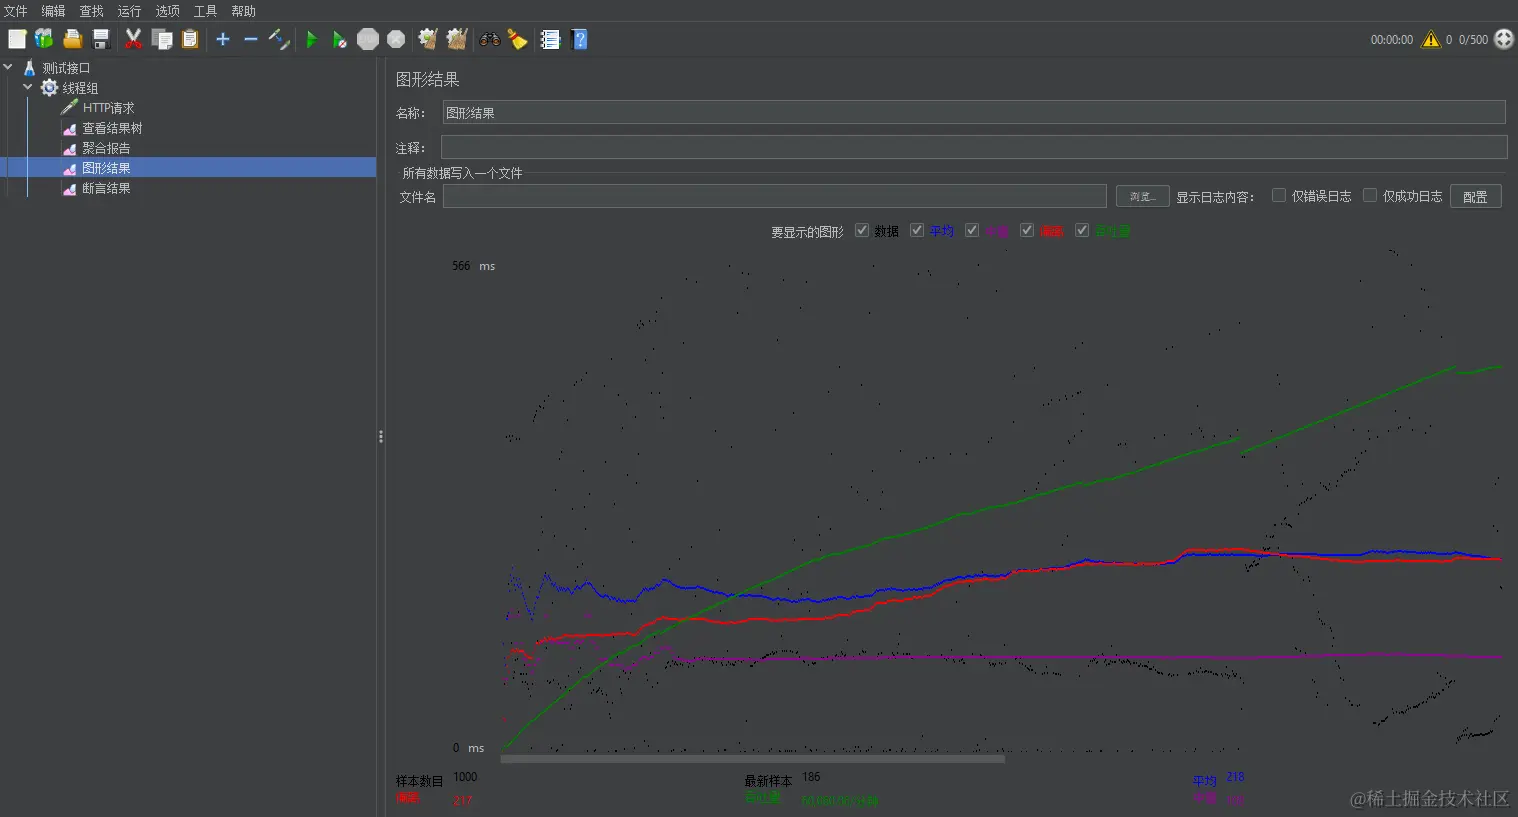The width and height of the screenshot is (1518, 817).
Task: Click the Open file folder icon
Action: point(72,39)
